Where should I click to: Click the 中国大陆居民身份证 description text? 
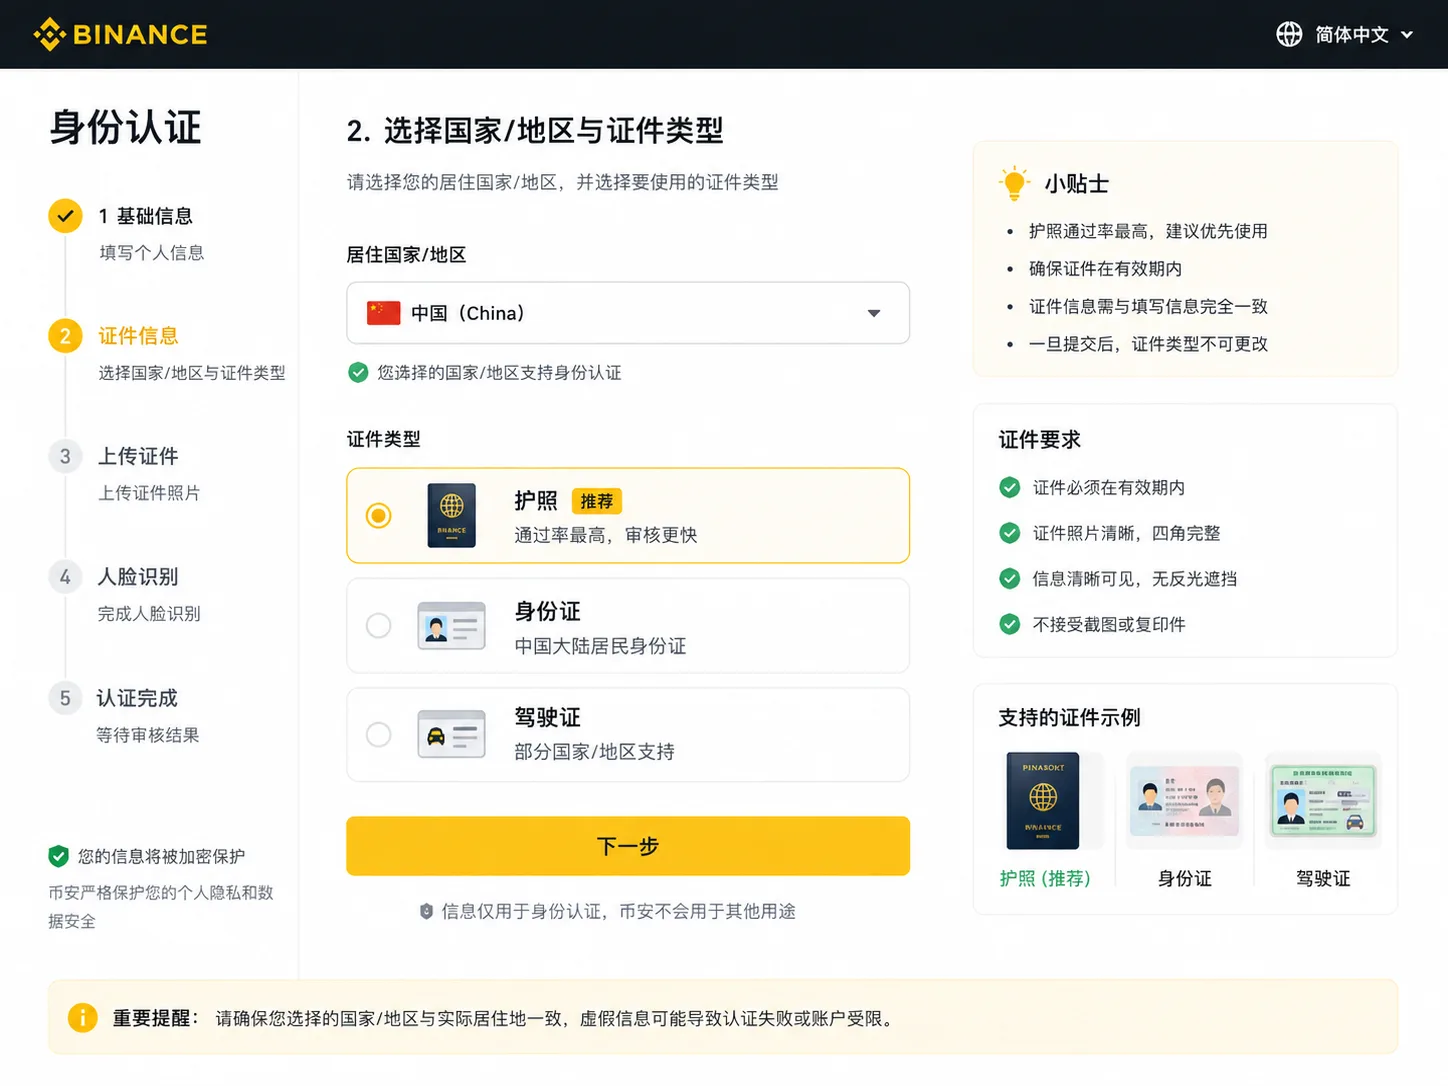600,646
